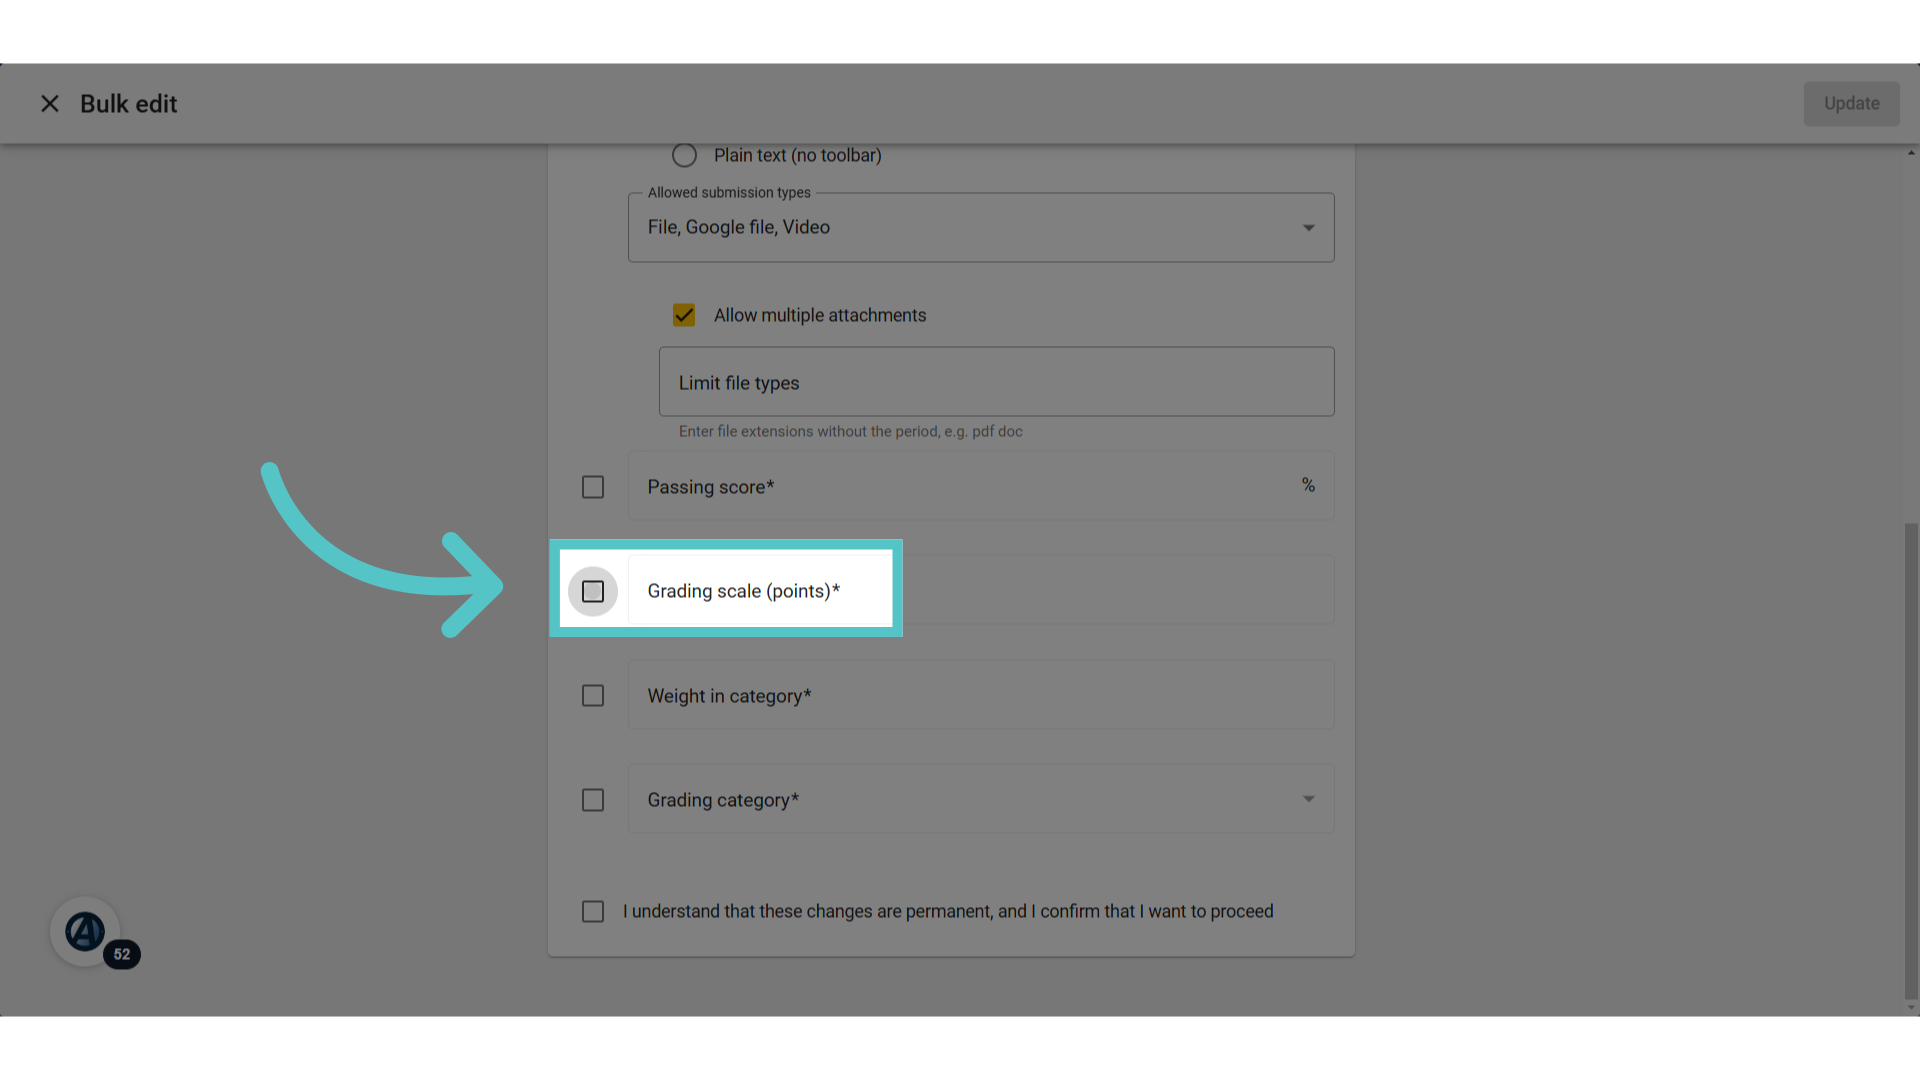Close the Bulk edit dialog
The width and height of the screenshot is (1920, 1080).
(50, 104)
